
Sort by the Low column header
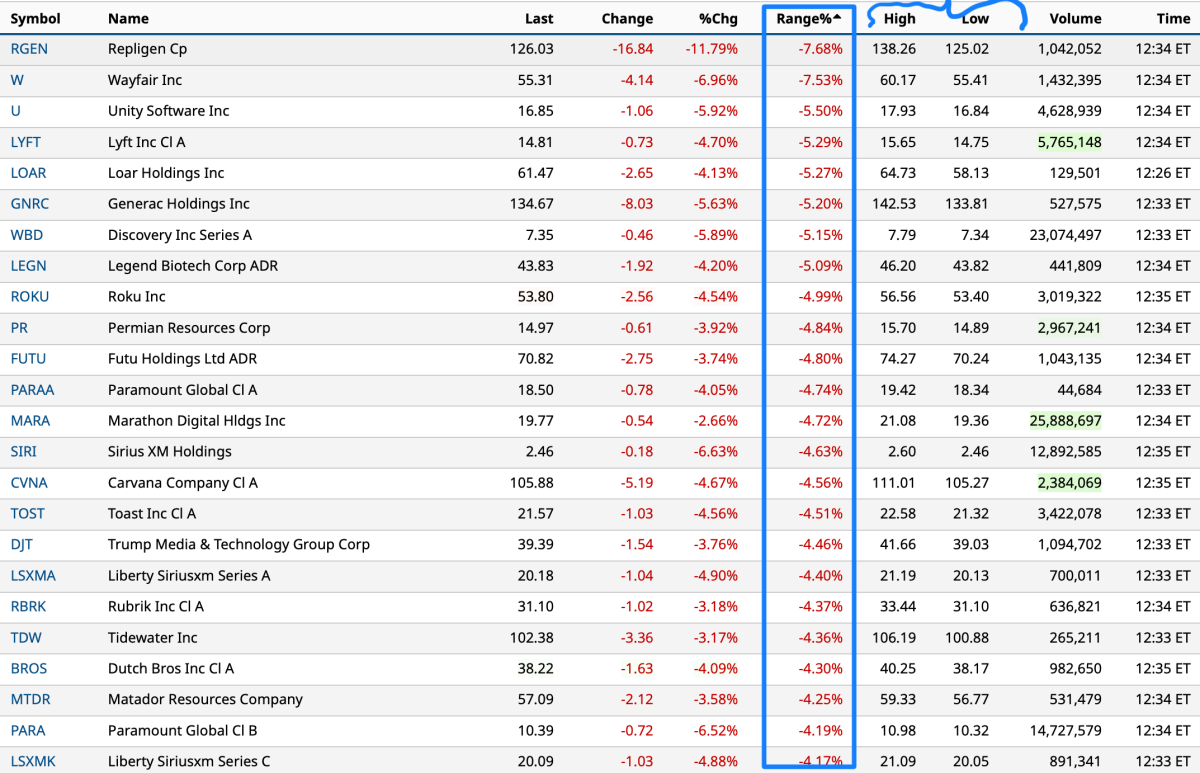pos(974,18)
